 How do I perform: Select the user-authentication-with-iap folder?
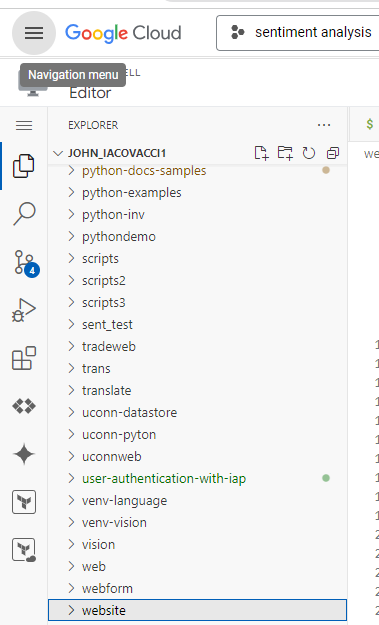[x=198, y=478]
